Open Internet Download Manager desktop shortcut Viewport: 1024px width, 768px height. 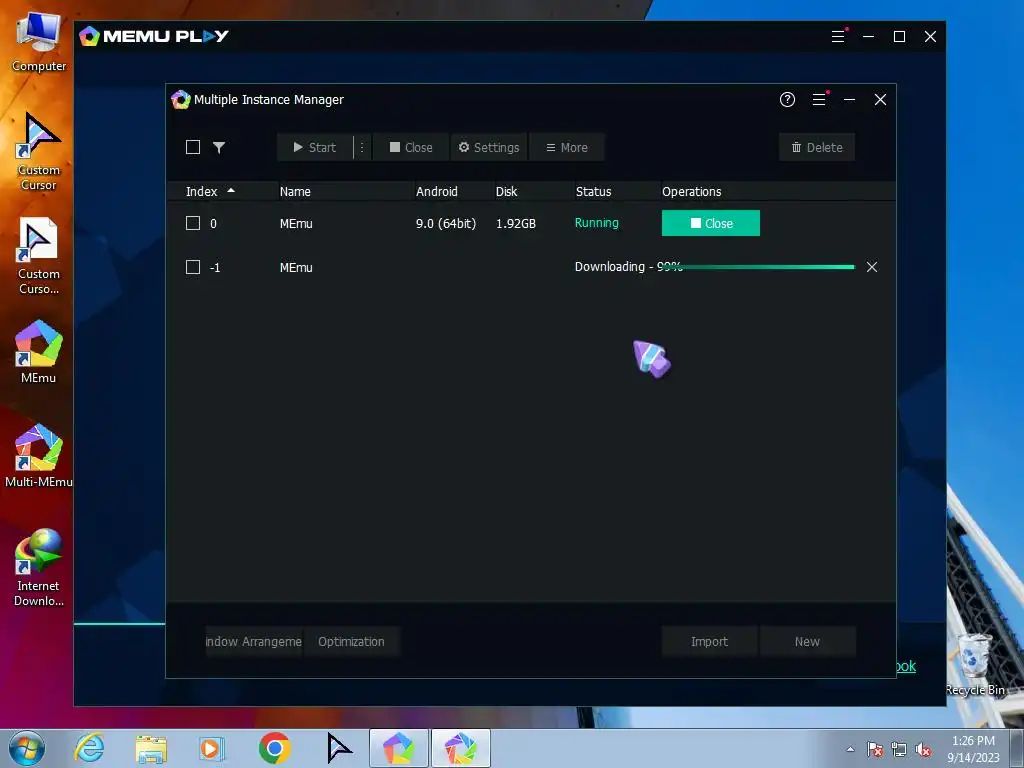click(x=39, y=568)
